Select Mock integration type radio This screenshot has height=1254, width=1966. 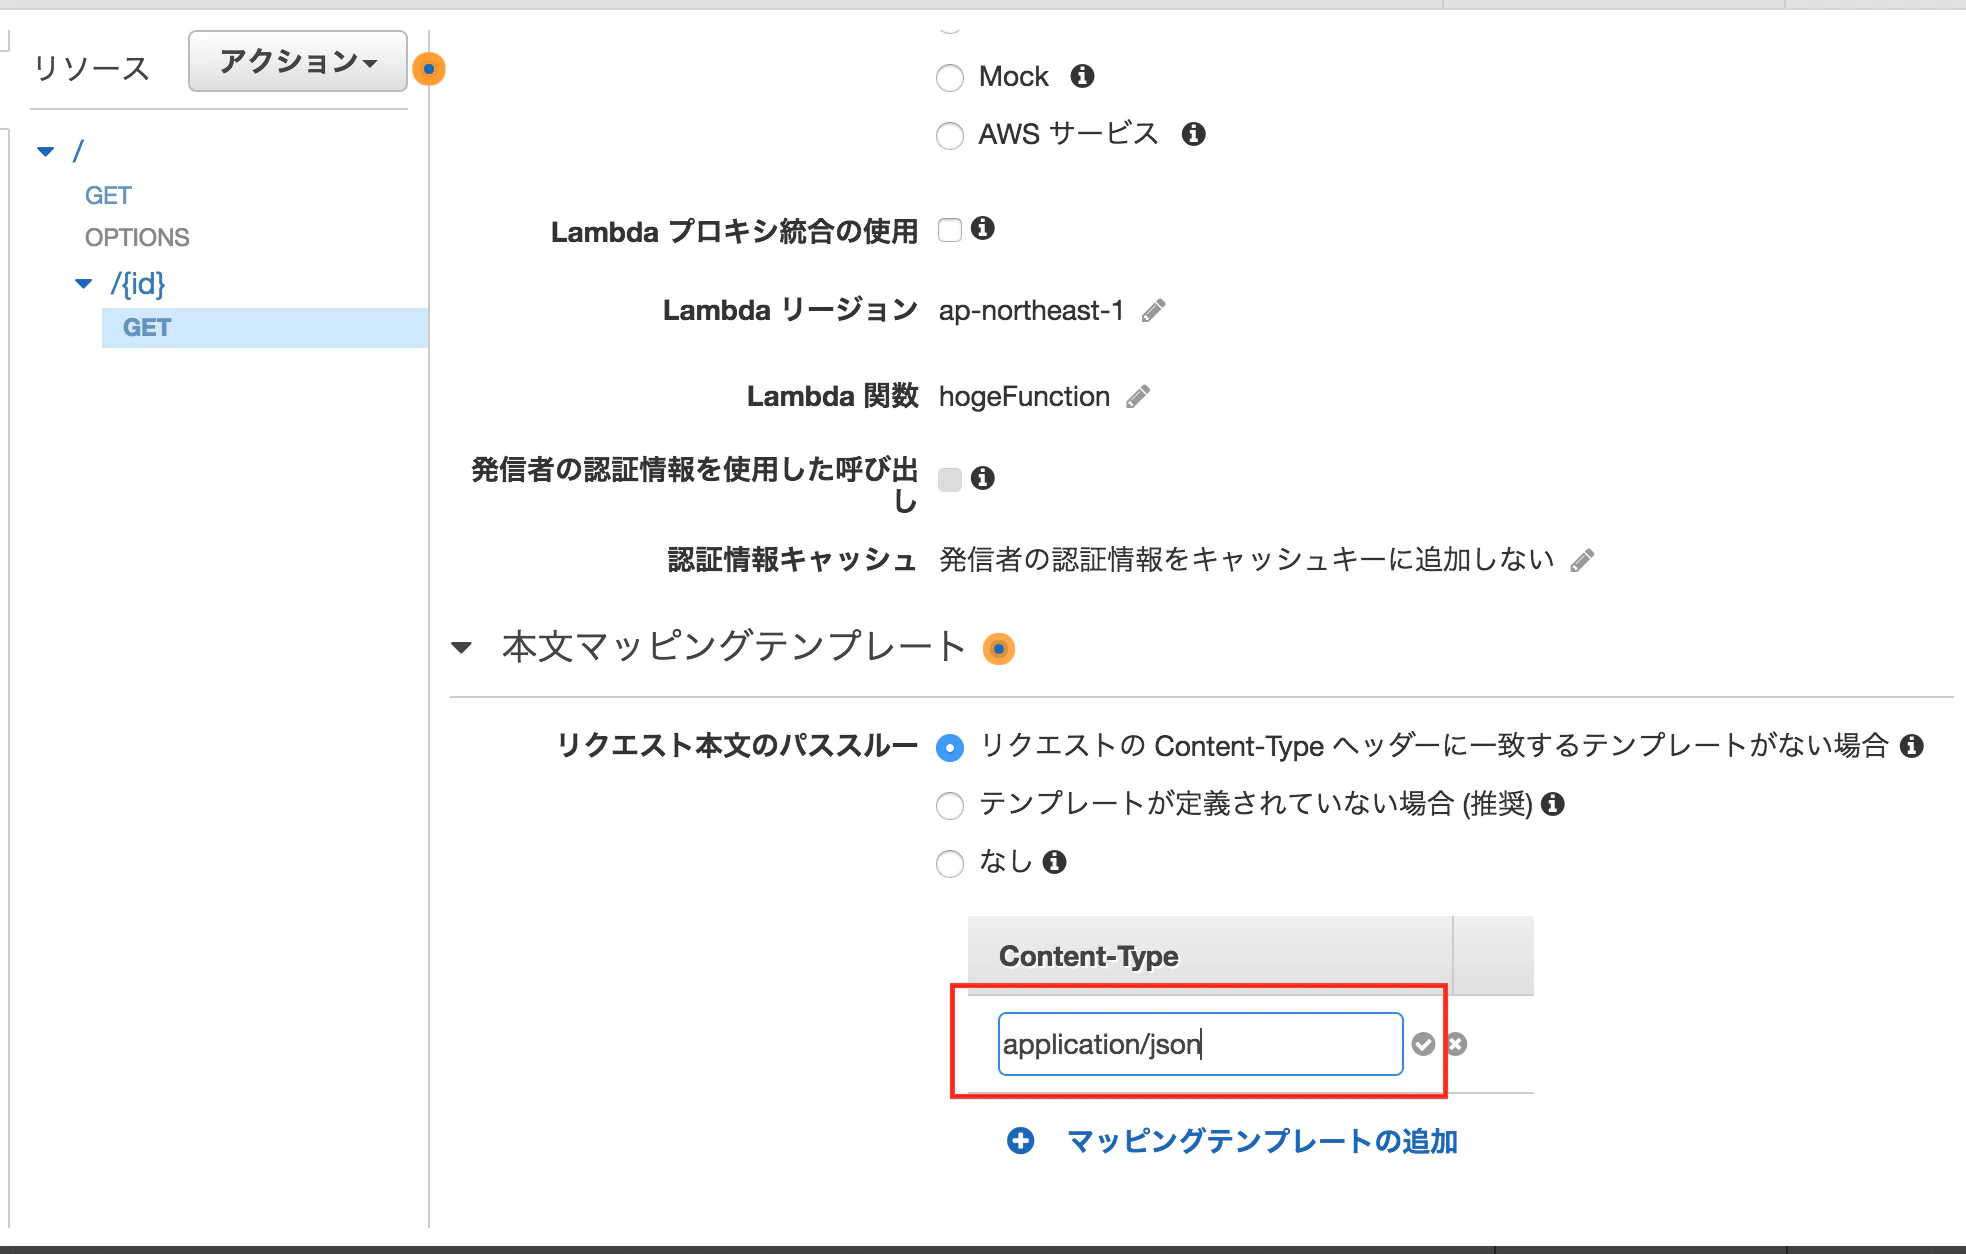pyautogui.click(x=950, y=77)
